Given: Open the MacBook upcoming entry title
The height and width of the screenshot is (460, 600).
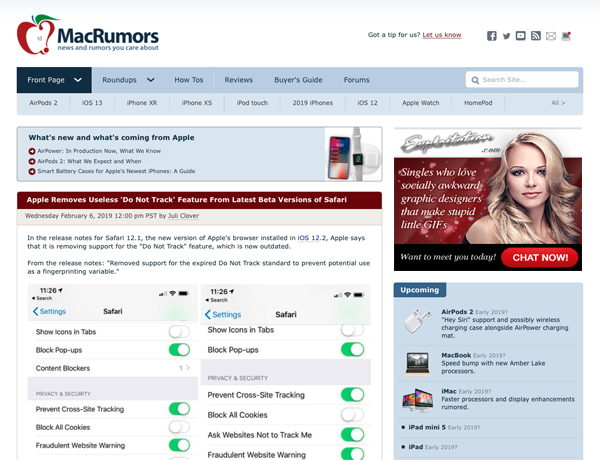Looking at the screenshot, I should point(456,356).
